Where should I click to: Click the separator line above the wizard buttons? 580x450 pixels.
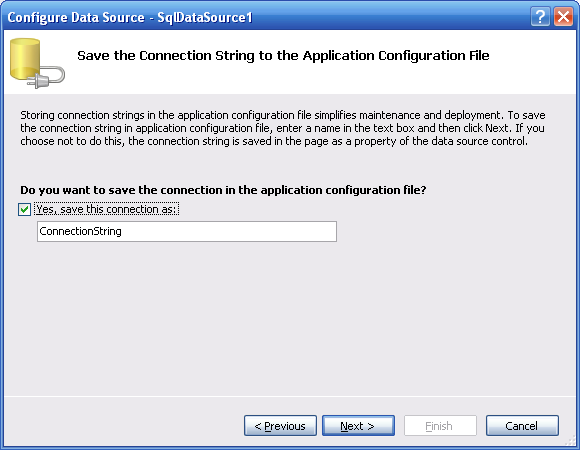coord(290,396)
